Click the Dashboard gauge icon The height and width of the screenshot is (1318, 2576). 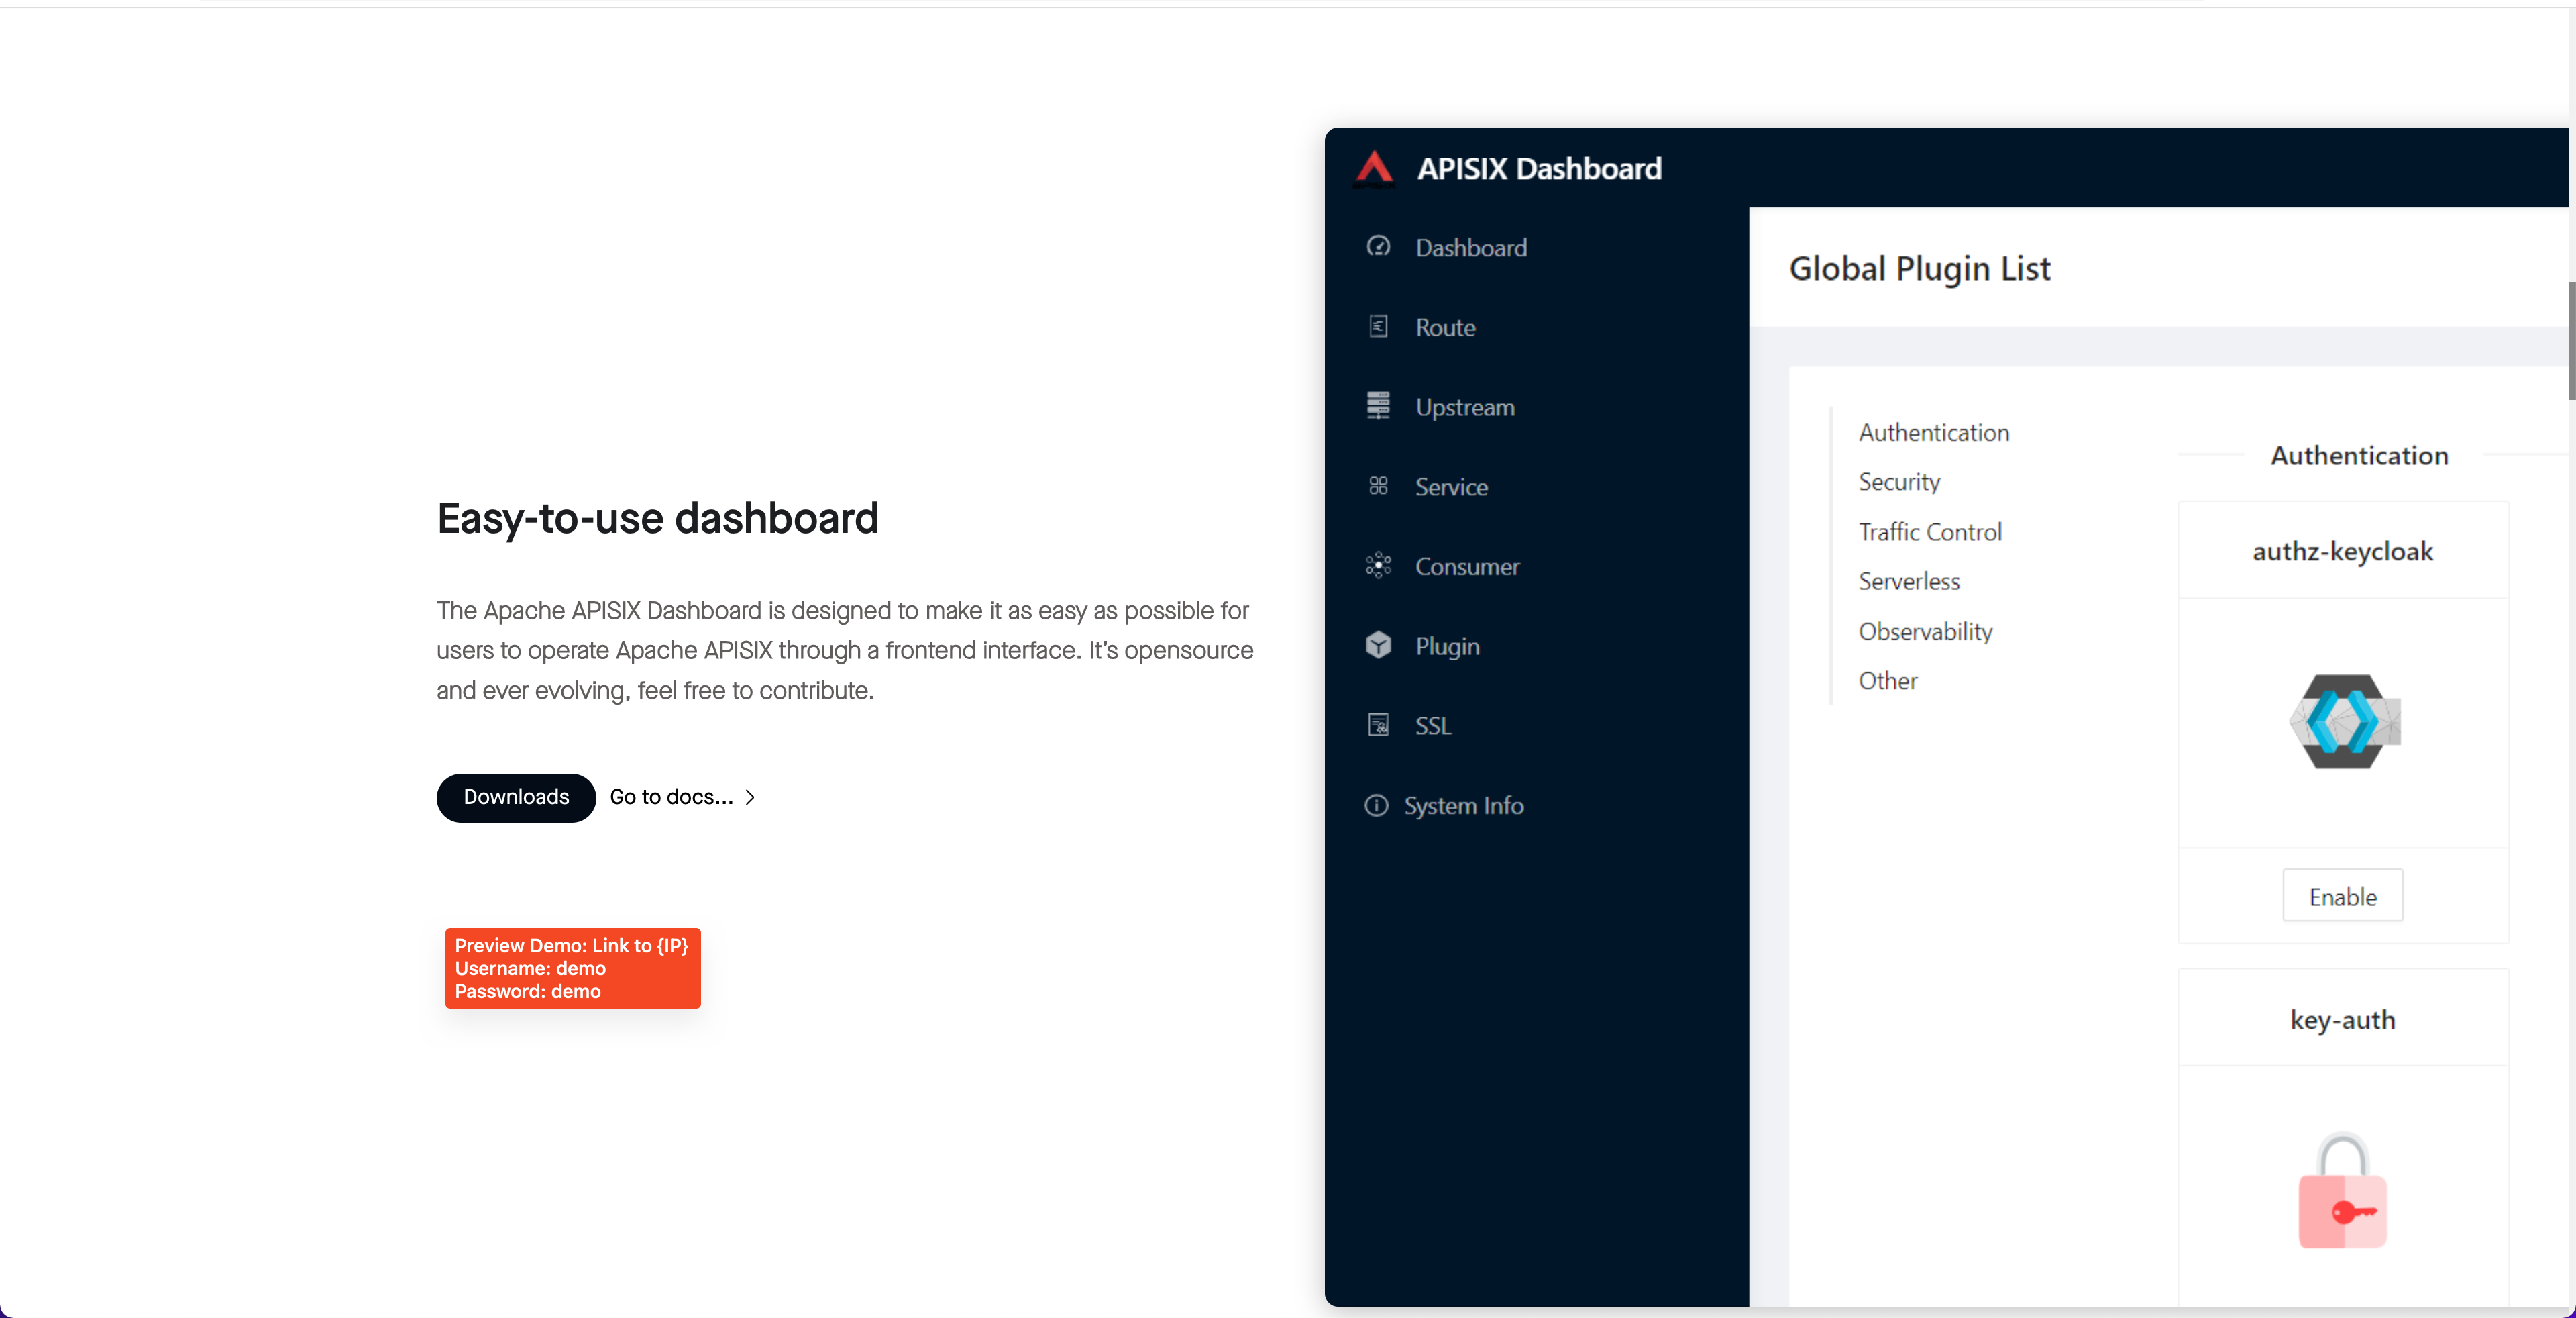point(1378,246)
